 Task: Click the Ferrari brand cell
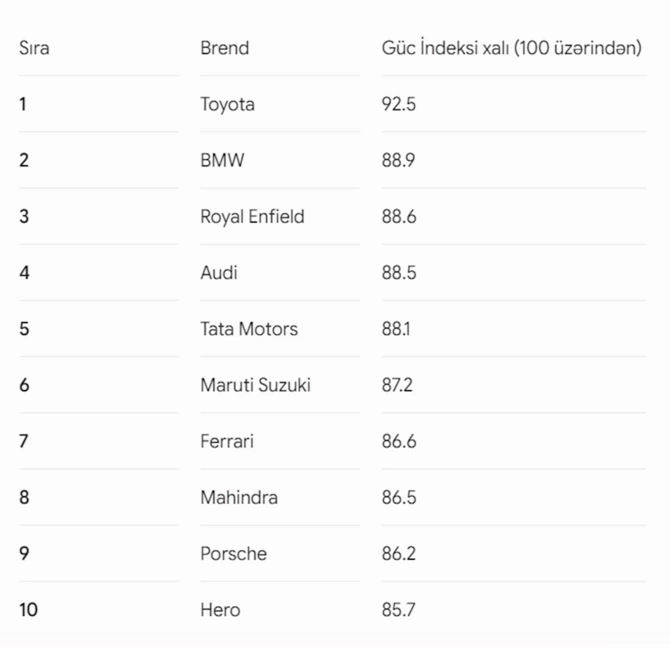pyautogui.click(x=227, y=441)
